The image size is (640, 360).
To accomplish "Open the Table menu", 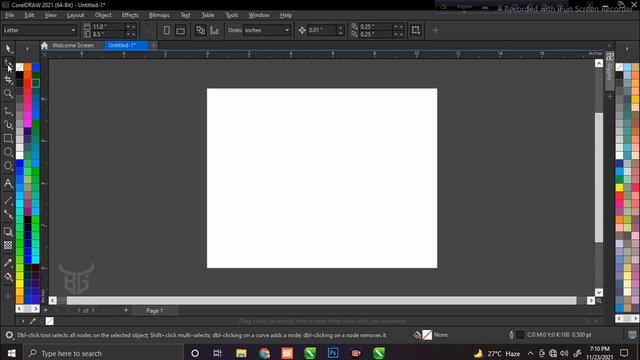I will 208,15.
